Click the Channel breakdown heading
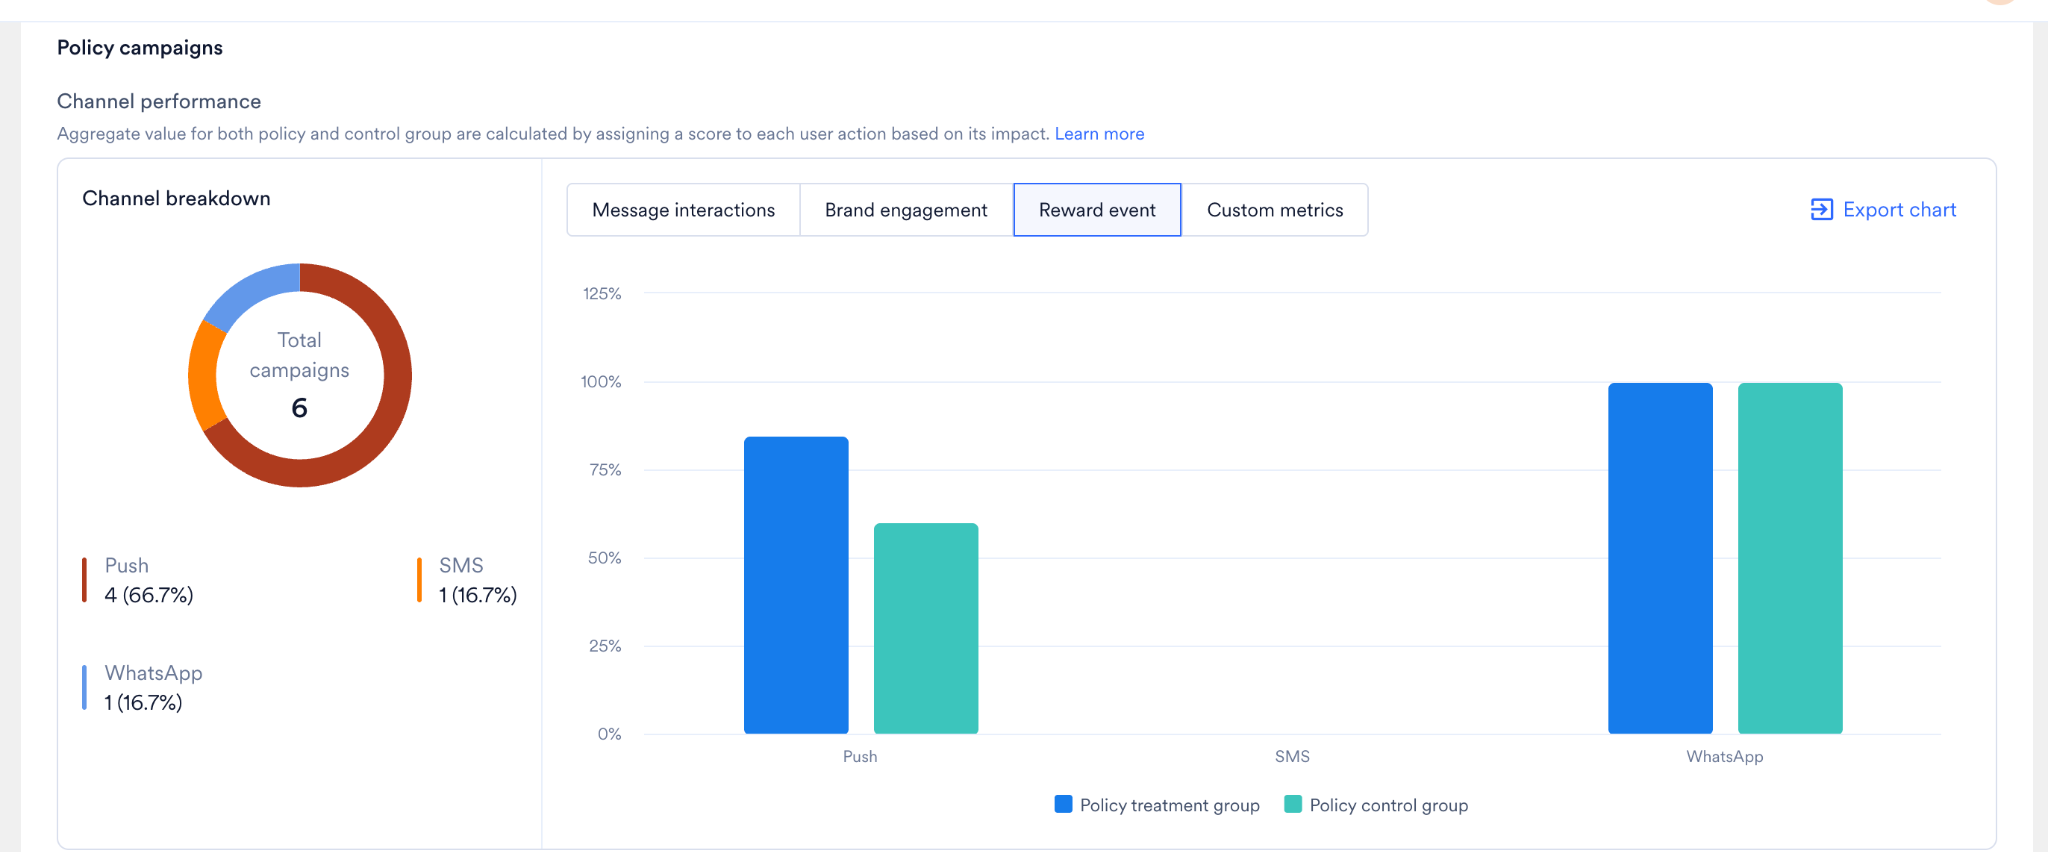Screen dimensions: 2048x852 [x=176, y=198]
